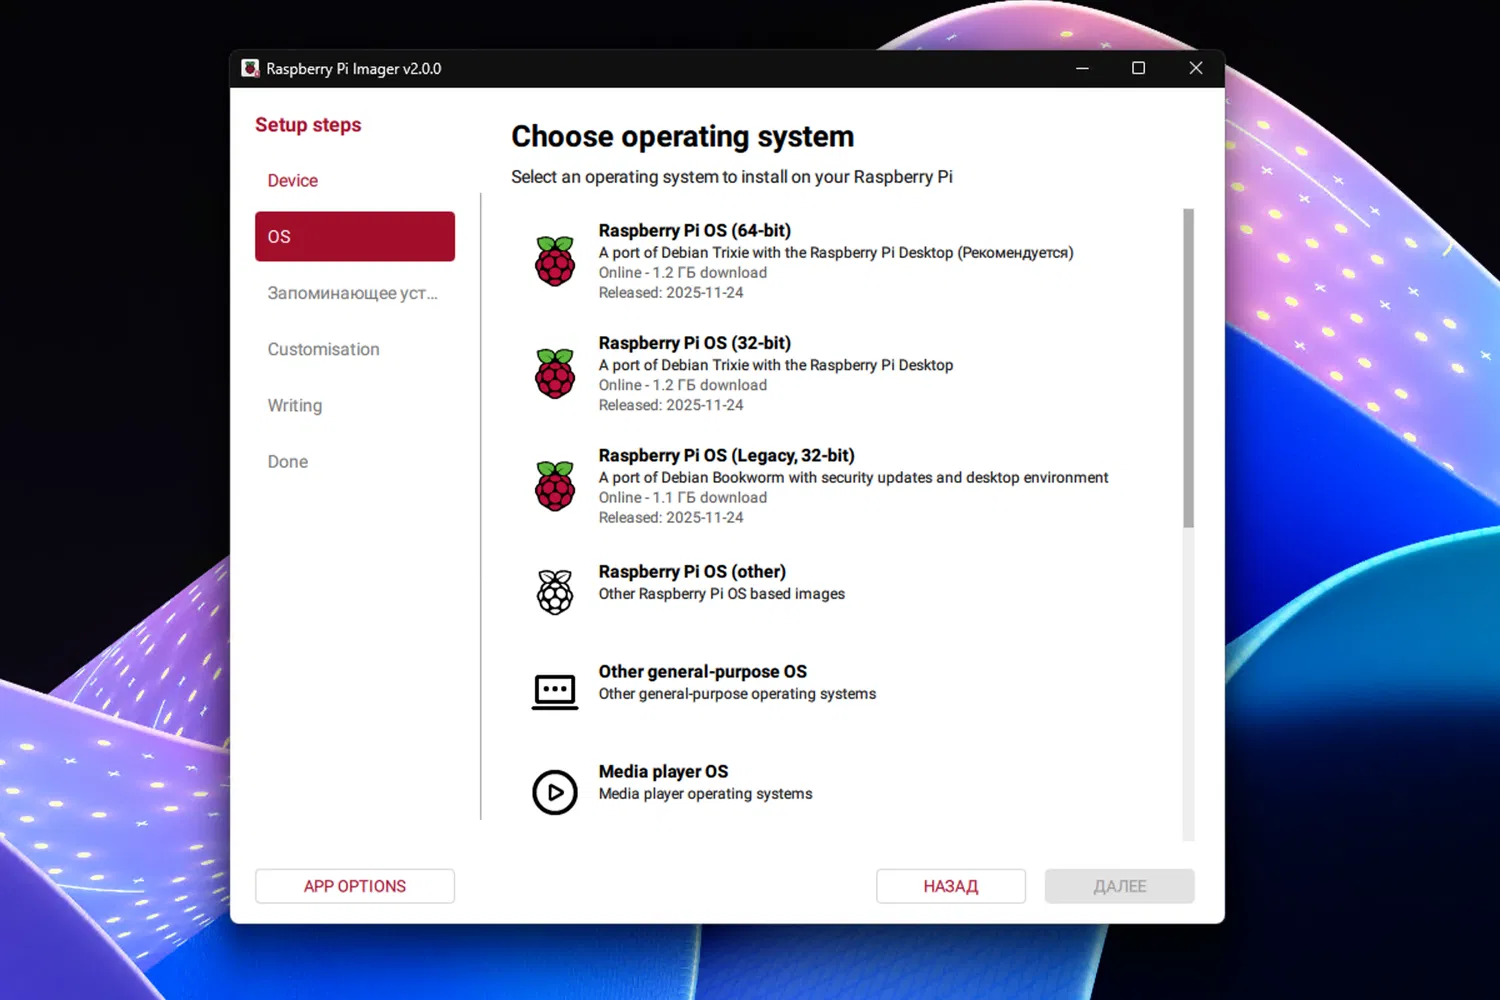Open the Запоминающее уст… step
The image size is (1500, 1000).
click(x=355, y=293)
